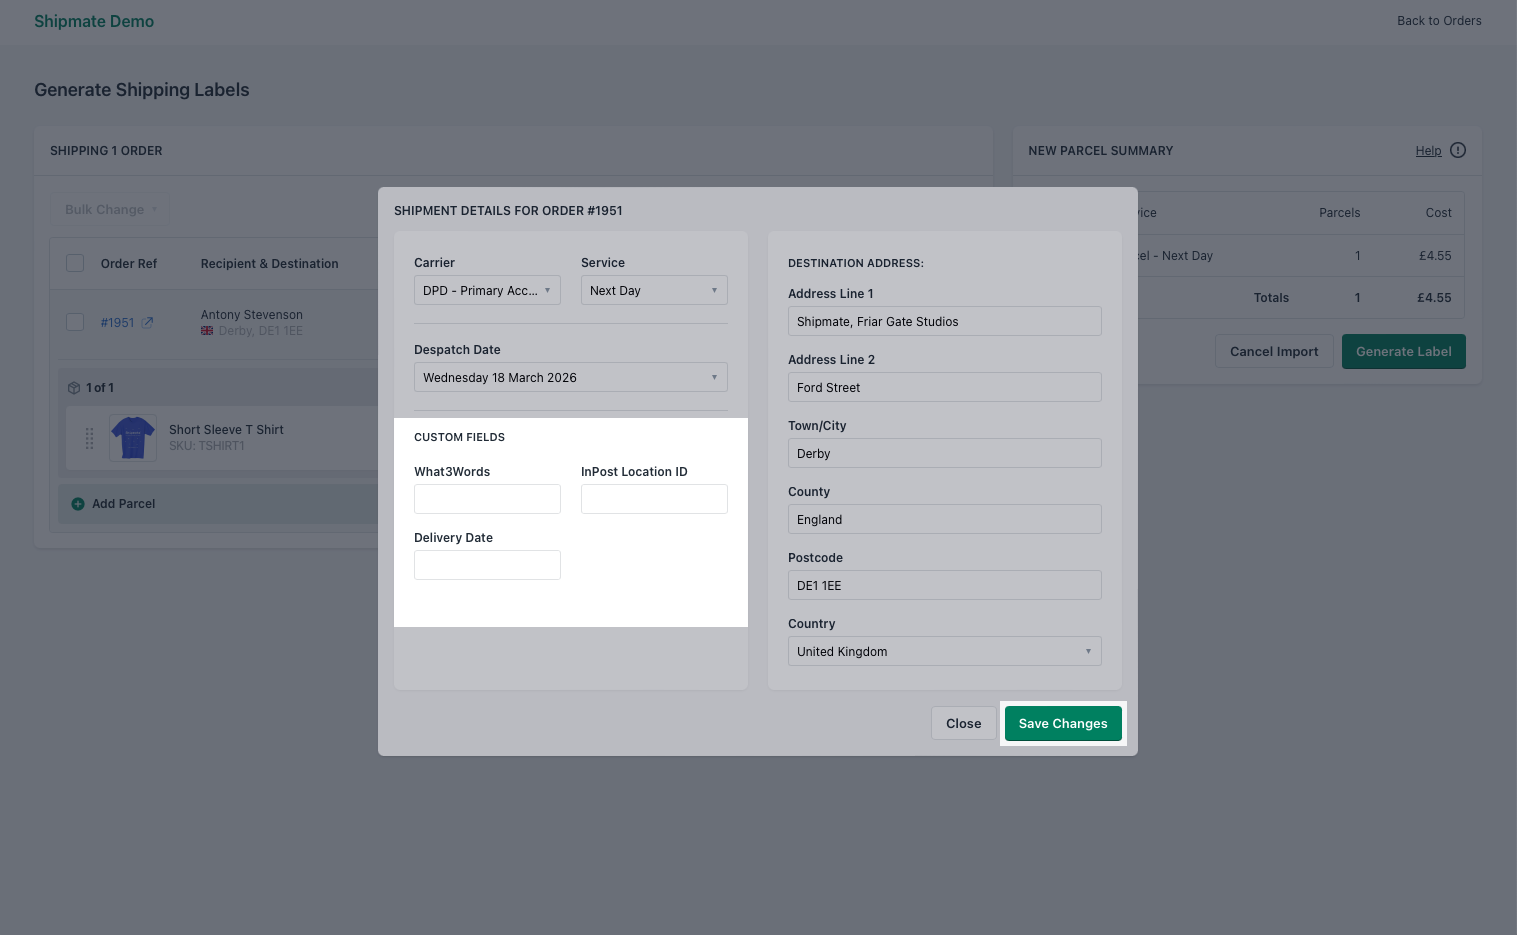Click the Short Sleeve T Shirt thumbnail
Screen dimensions: 1517x935
(132, 437)
